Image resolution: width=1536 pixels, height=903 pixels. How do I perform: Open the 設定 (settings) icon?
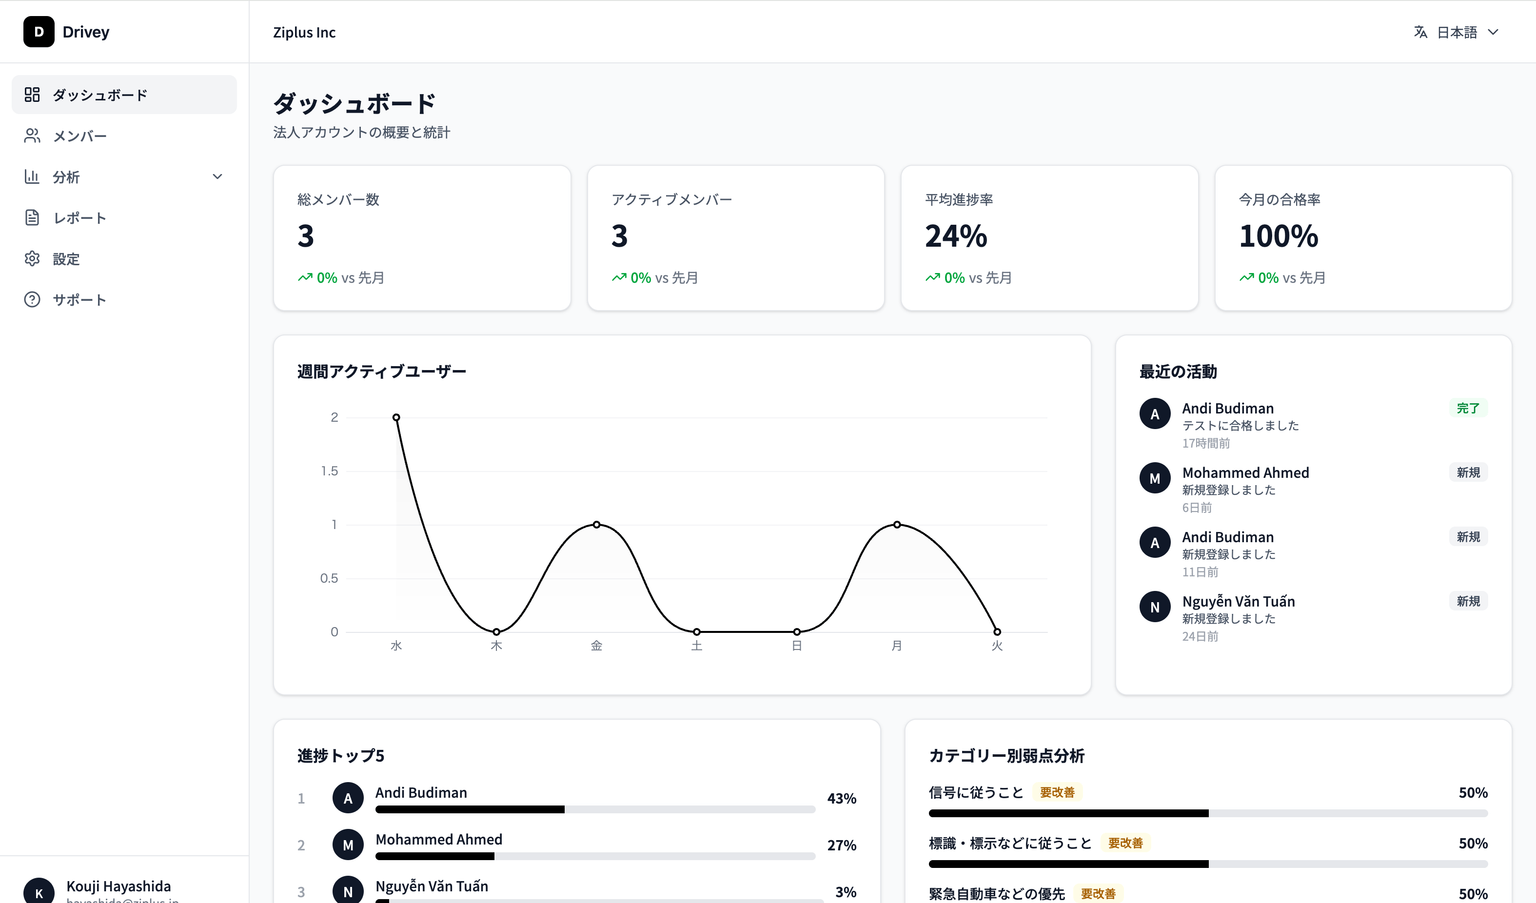pos(31,258)
